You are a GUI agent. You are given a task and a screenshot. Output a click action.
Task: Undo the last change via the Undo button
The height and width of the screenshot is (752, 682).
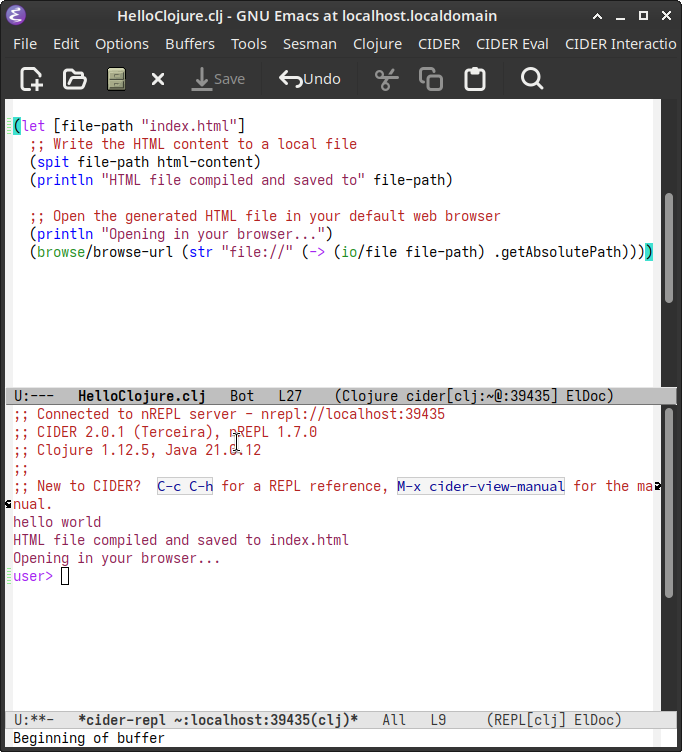310,79
